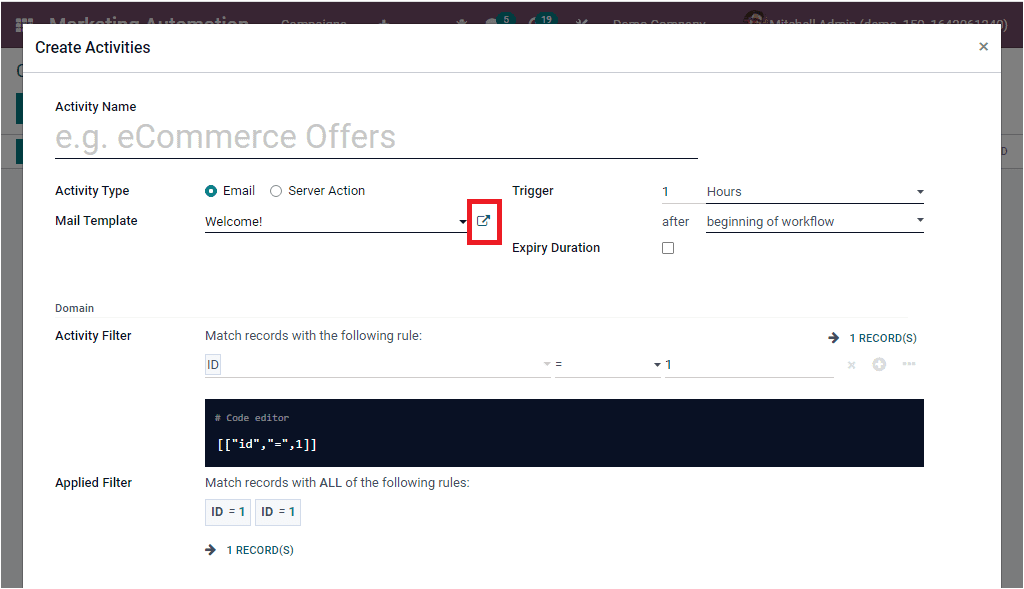Delete the ID filter rule
This screenshot has height=589, width=1024.
[x=852, y=365]
